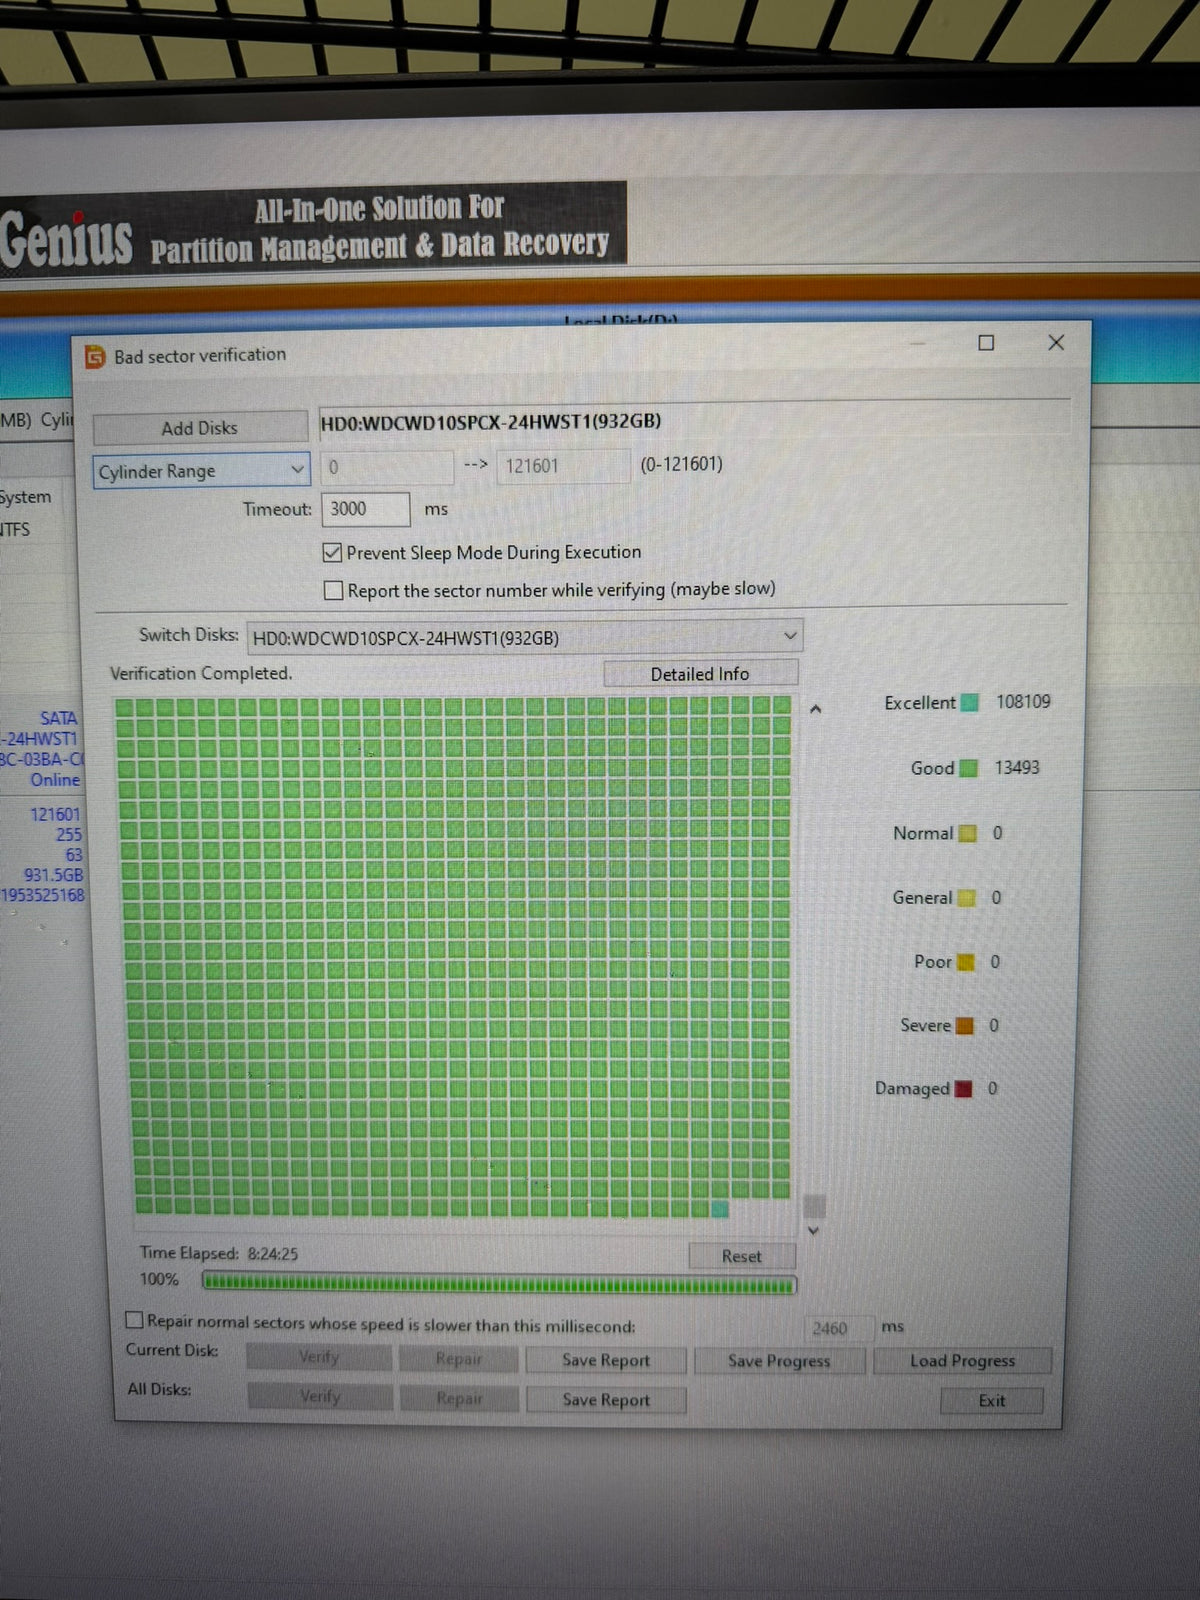Close the Bad sector verification dialog
Screen dimensions: 1200x1600
tap(1056, 342)
